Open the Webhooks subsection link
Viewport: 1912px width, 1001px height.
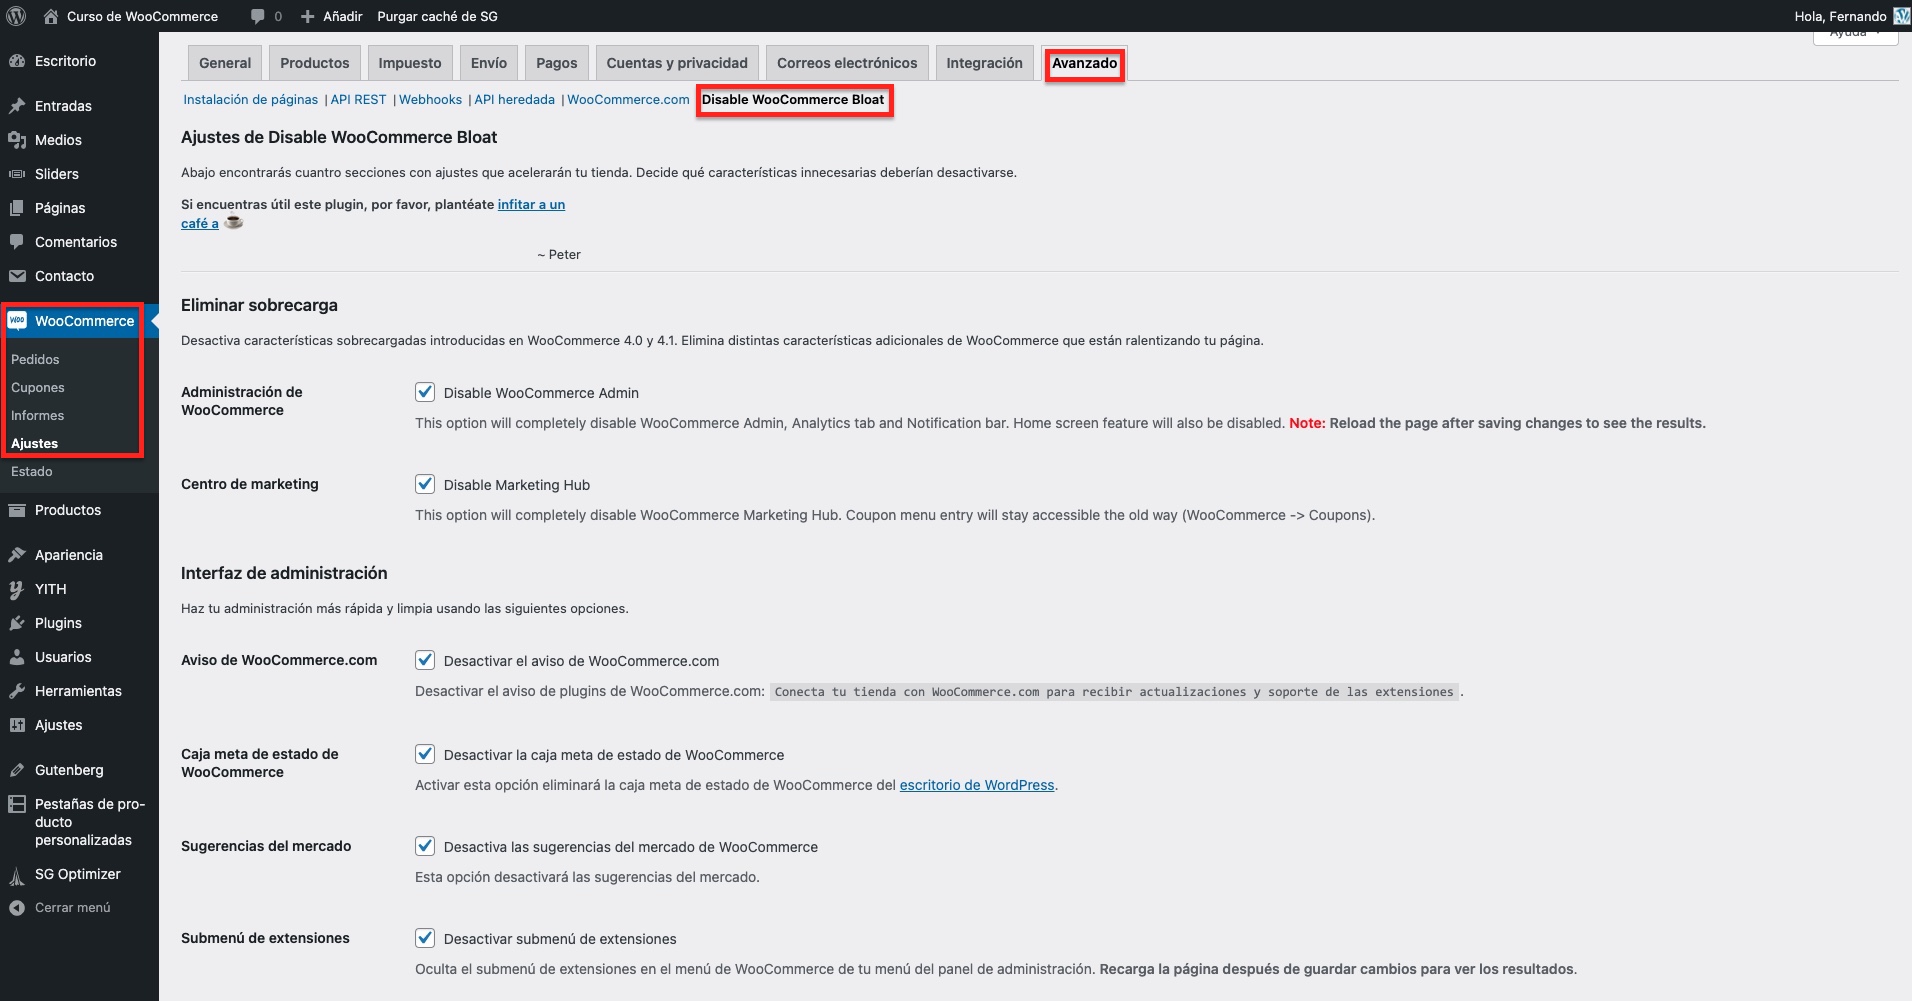click(431, 100)
